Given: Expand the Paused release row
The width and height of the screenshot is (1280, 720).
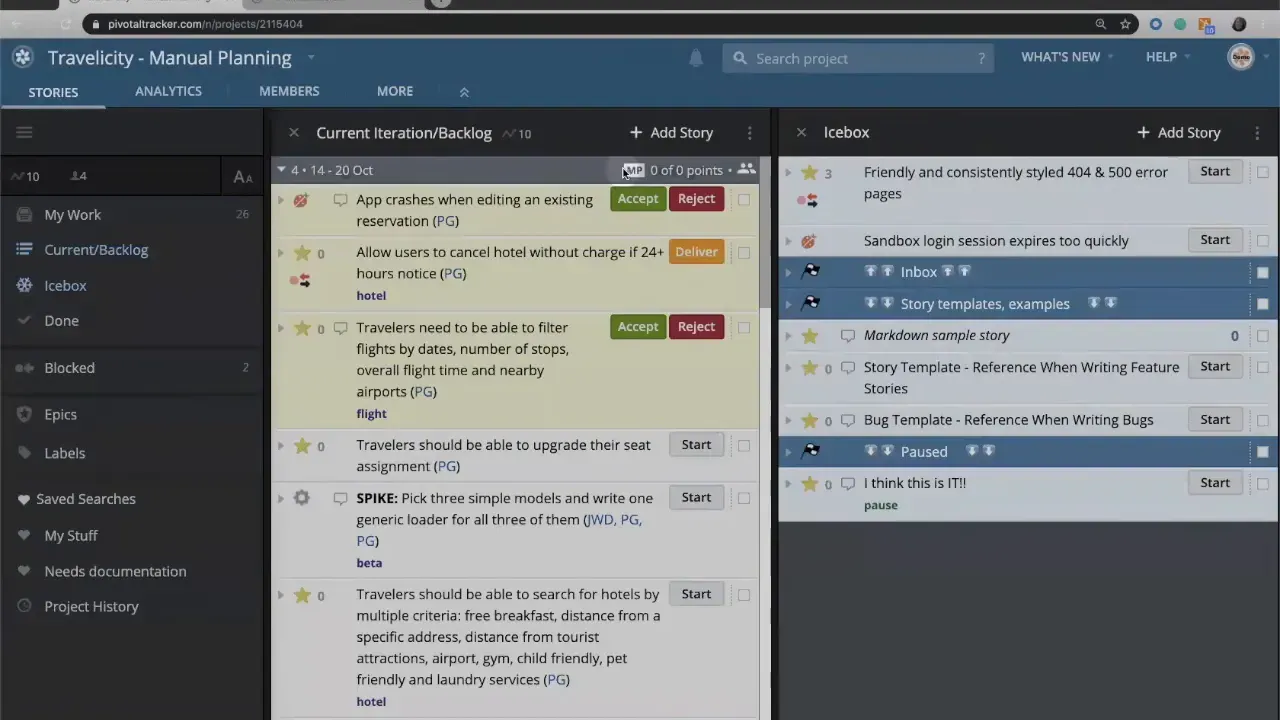Looking at the screenshot, I should pyautogui.click(x=788, y=451).
